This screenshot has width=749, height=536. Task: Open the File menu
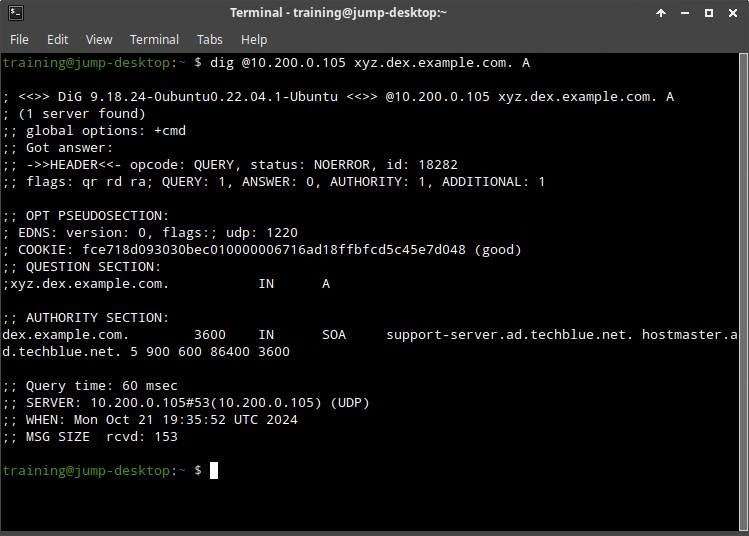[19, 40]
